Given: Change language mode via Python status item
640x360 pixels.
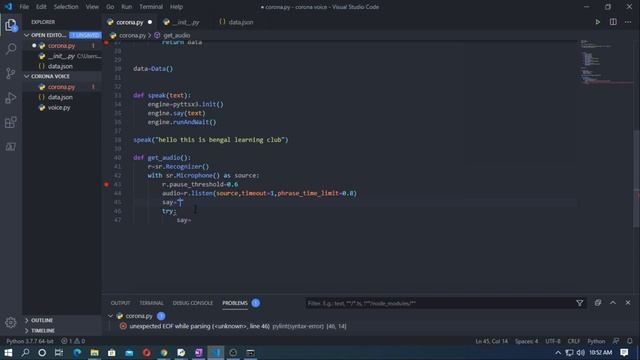Looking at the screenshot, I should point(596,341).
